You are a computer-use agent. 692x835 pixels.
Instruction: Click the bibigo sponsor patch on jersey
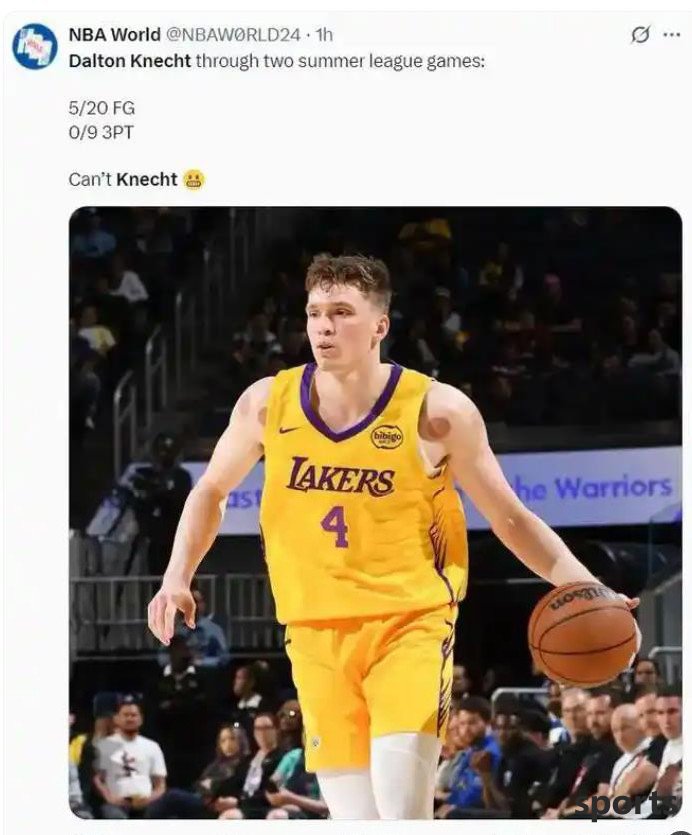pos(387,437)
